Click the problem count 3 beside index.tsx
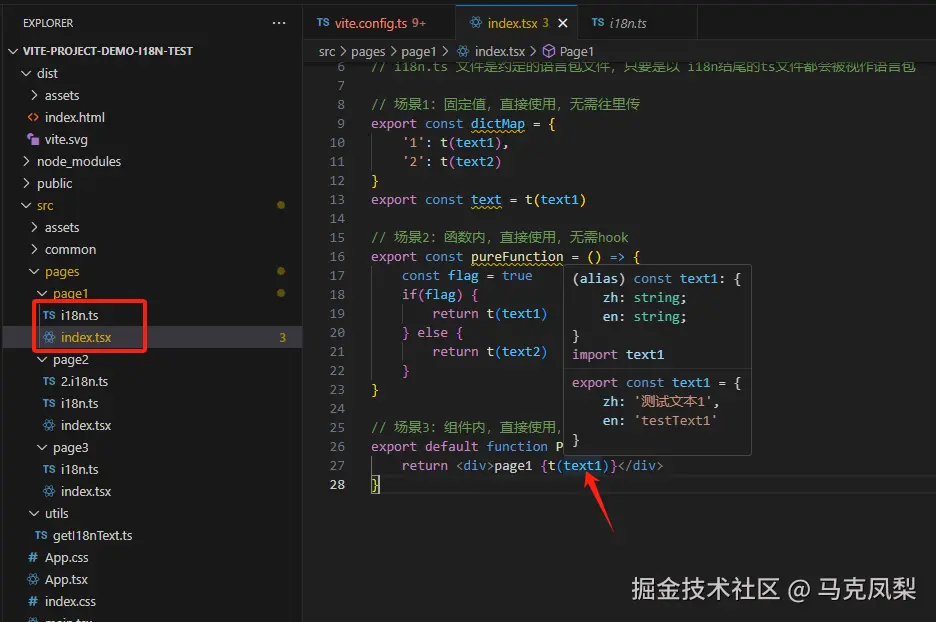This screenshot has height=622, width=936. click(x=282, y=338)
